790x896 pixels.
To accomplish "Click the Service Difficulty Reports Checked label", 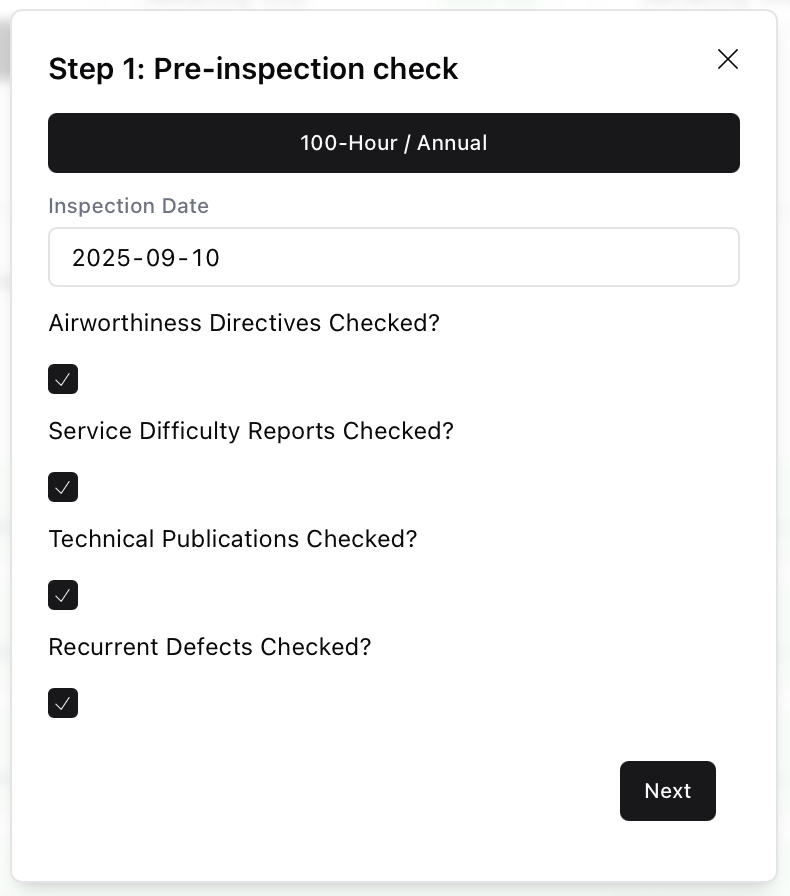I will click(x=251, y=431).
